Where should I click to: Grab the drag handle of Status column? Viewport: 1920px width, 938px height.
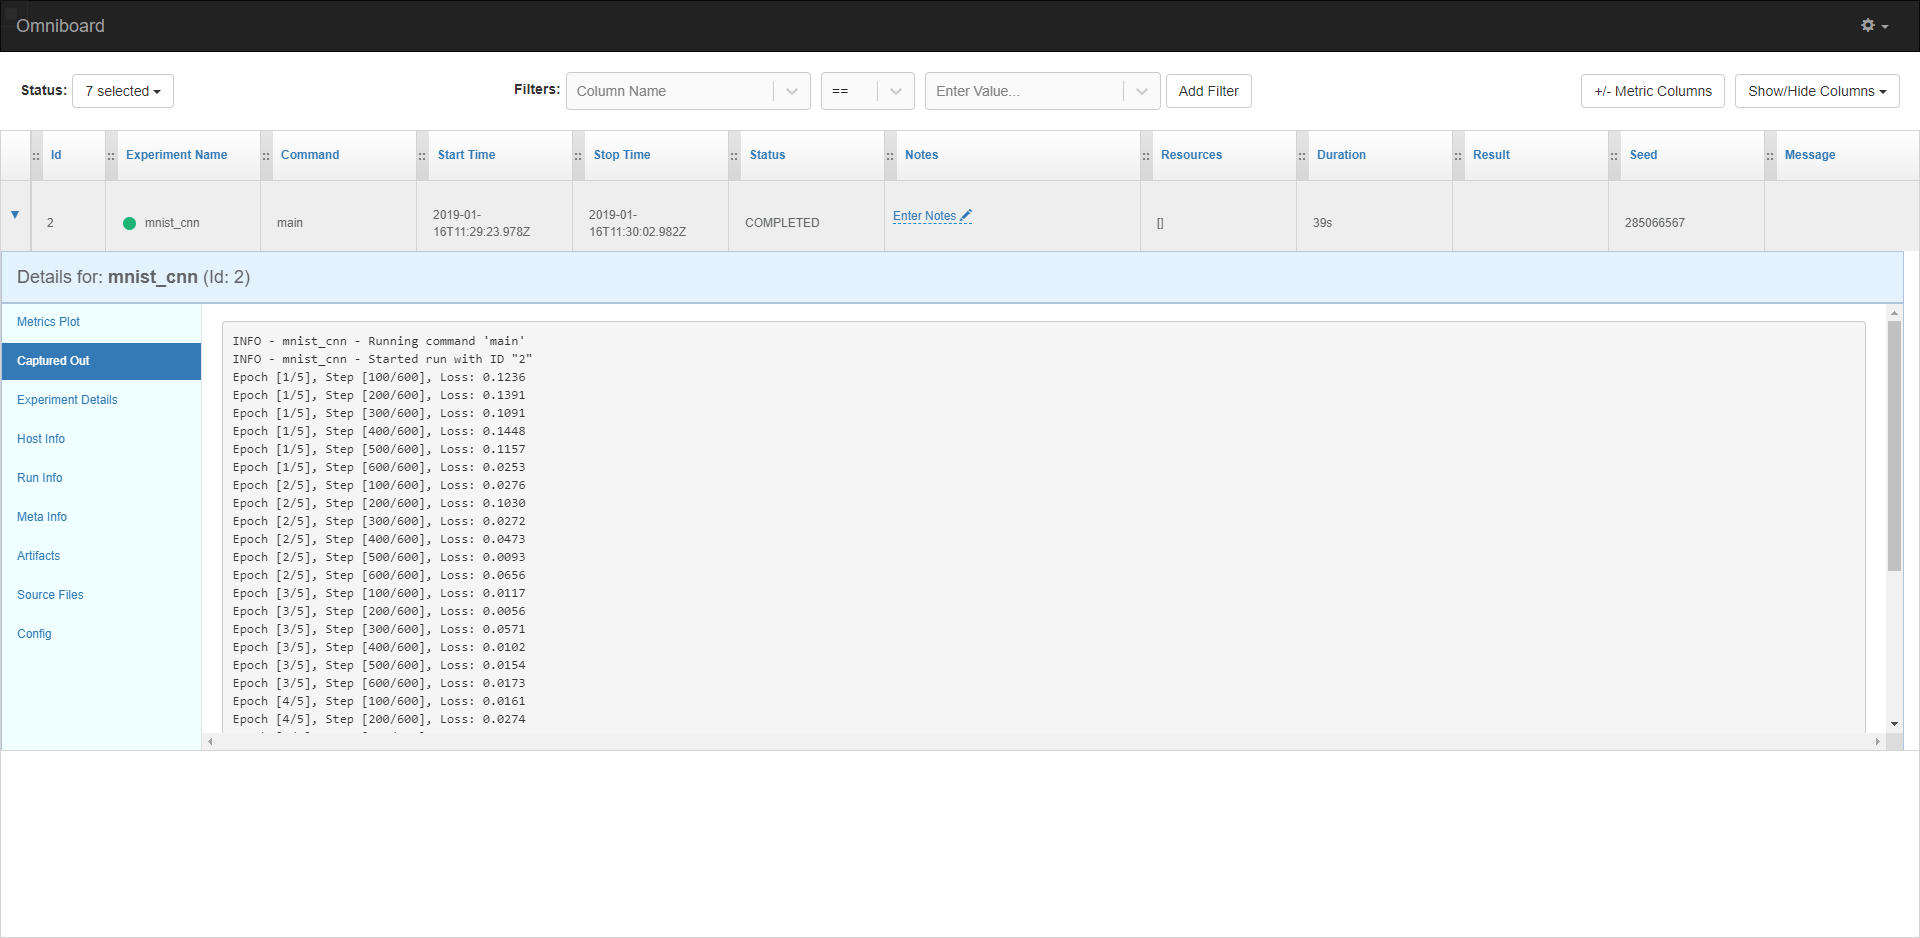pos(734,156)
